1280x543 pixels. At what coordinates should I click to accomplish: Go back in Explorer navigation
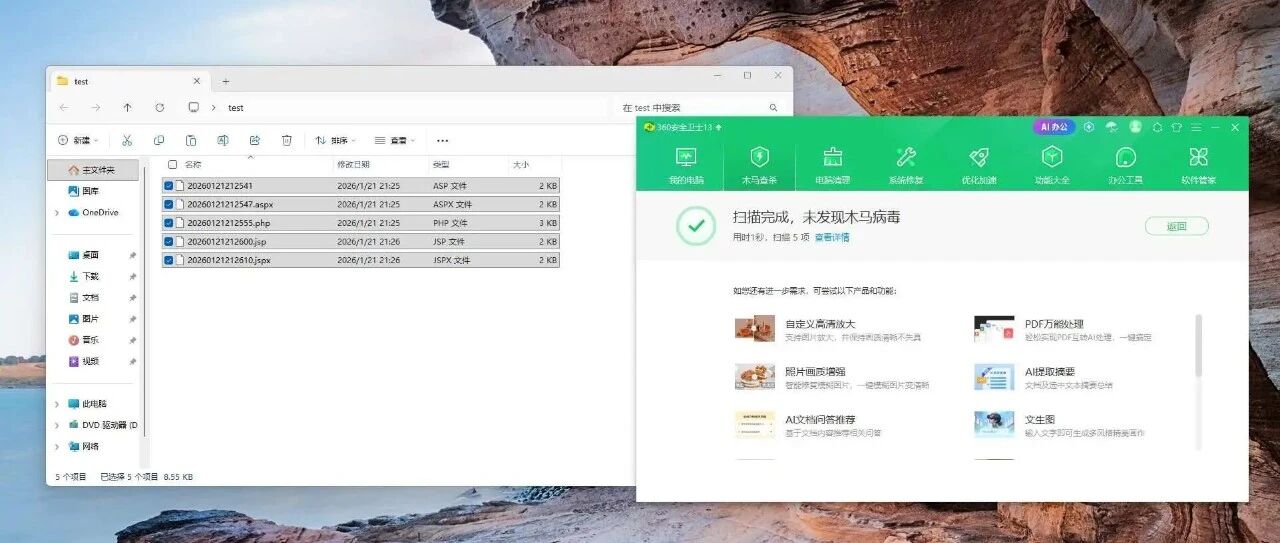pos(64,108)
